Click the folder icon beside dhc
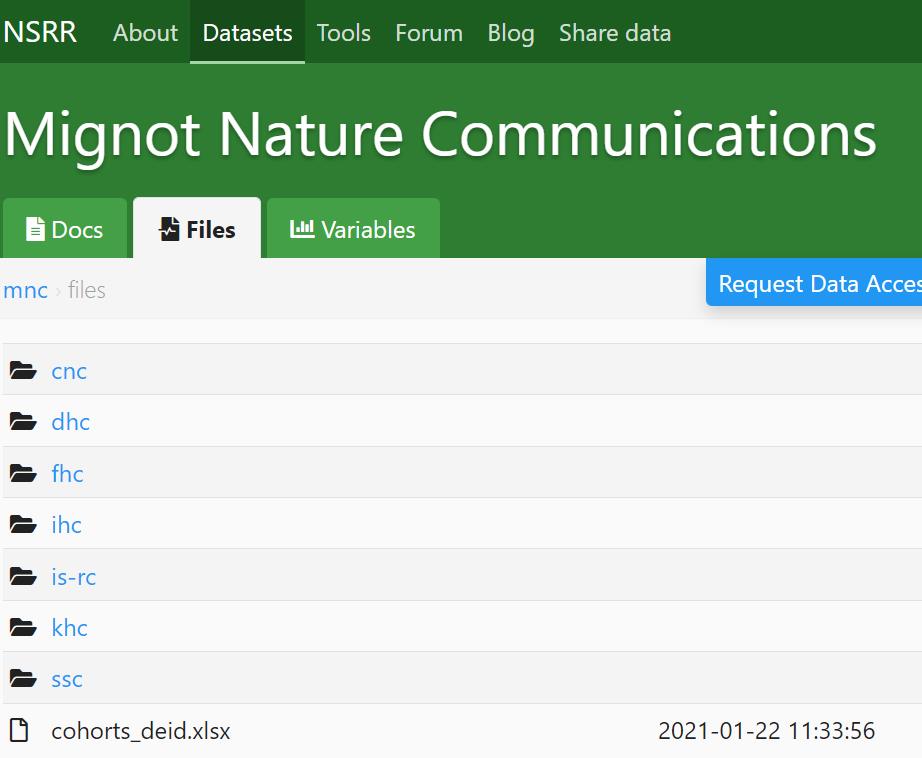The image size is (922, 758). 23,422
